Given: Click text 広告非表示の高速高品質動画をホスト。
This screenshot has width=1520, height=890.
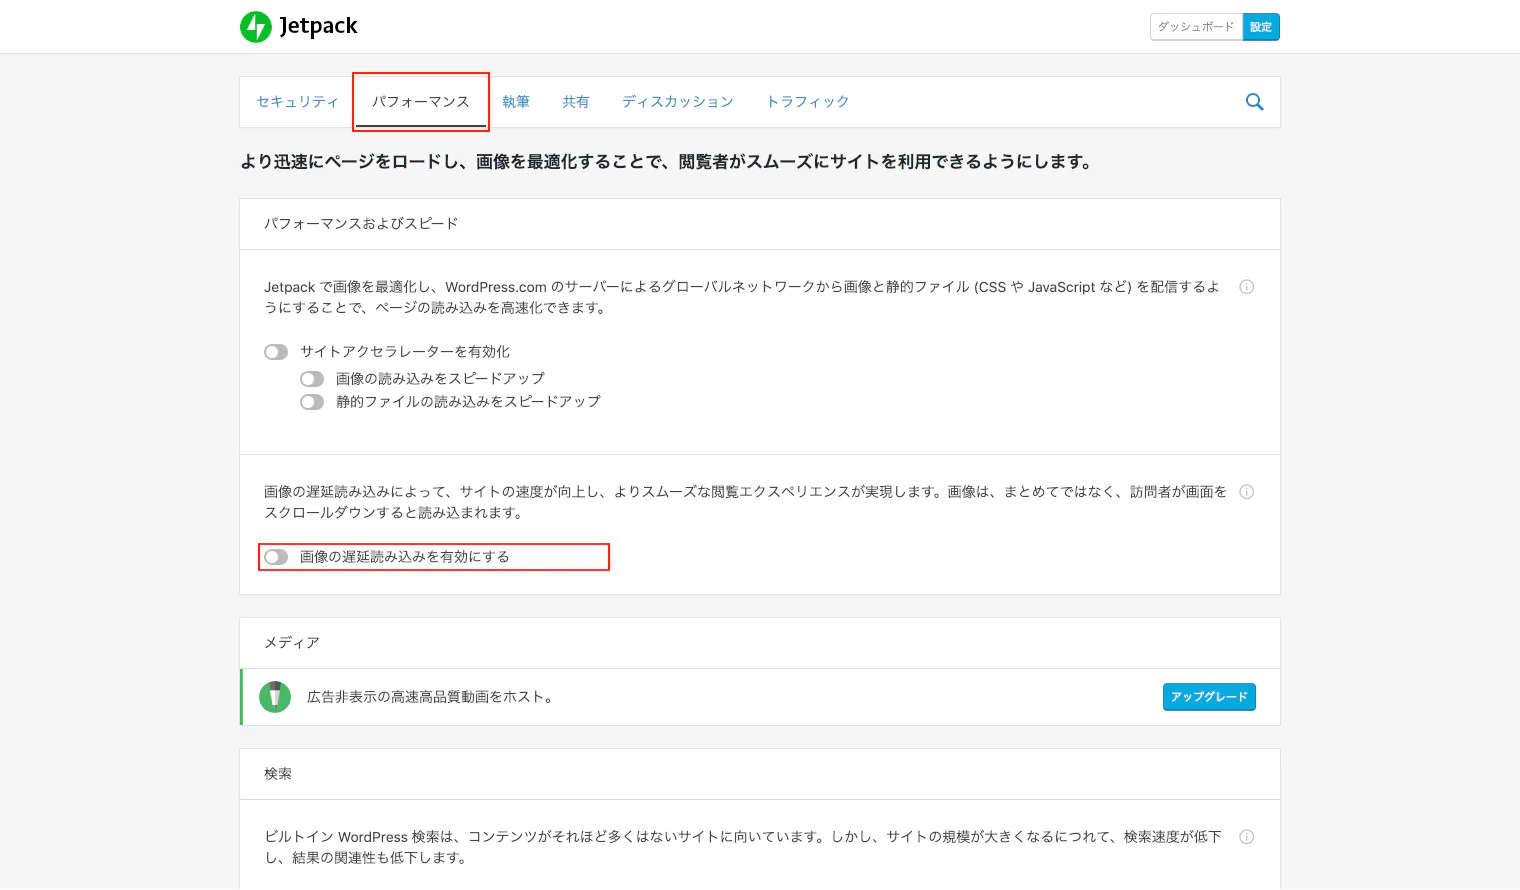Looking at the screenshot, I should (430, 697).
